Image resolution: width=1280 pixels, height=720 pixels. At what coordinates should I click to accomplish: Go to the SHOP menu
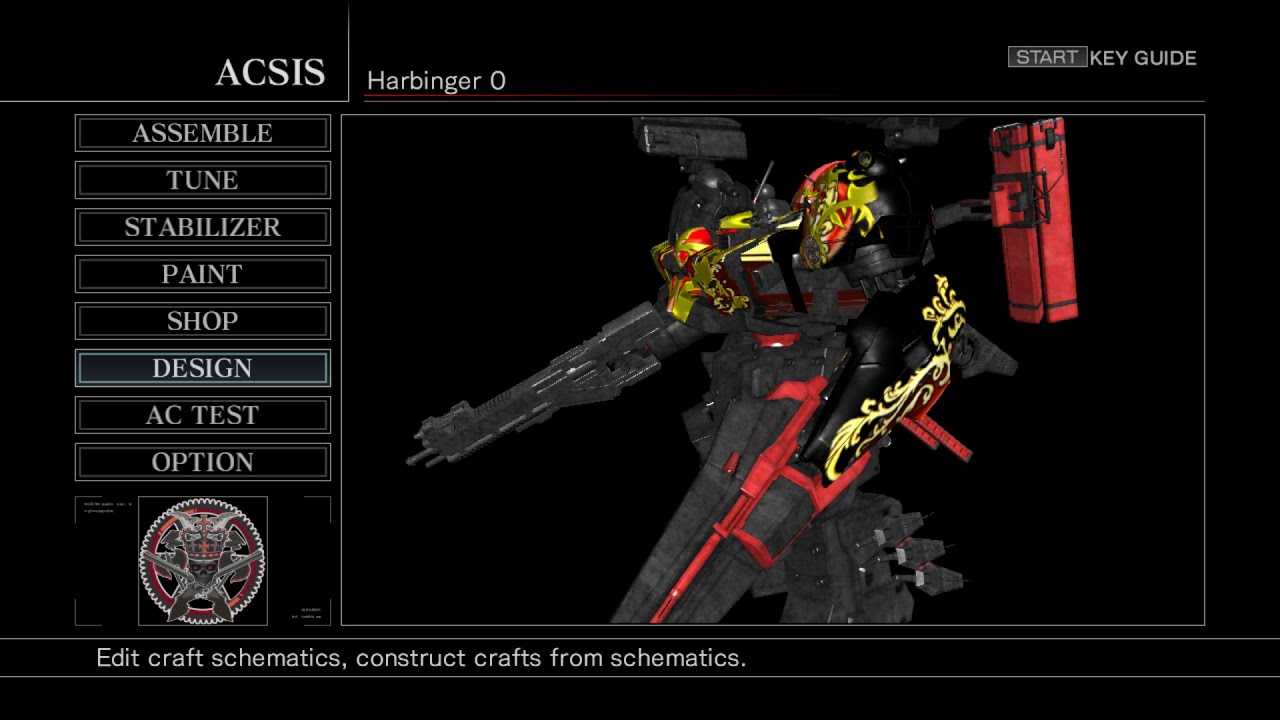[202, 321]
